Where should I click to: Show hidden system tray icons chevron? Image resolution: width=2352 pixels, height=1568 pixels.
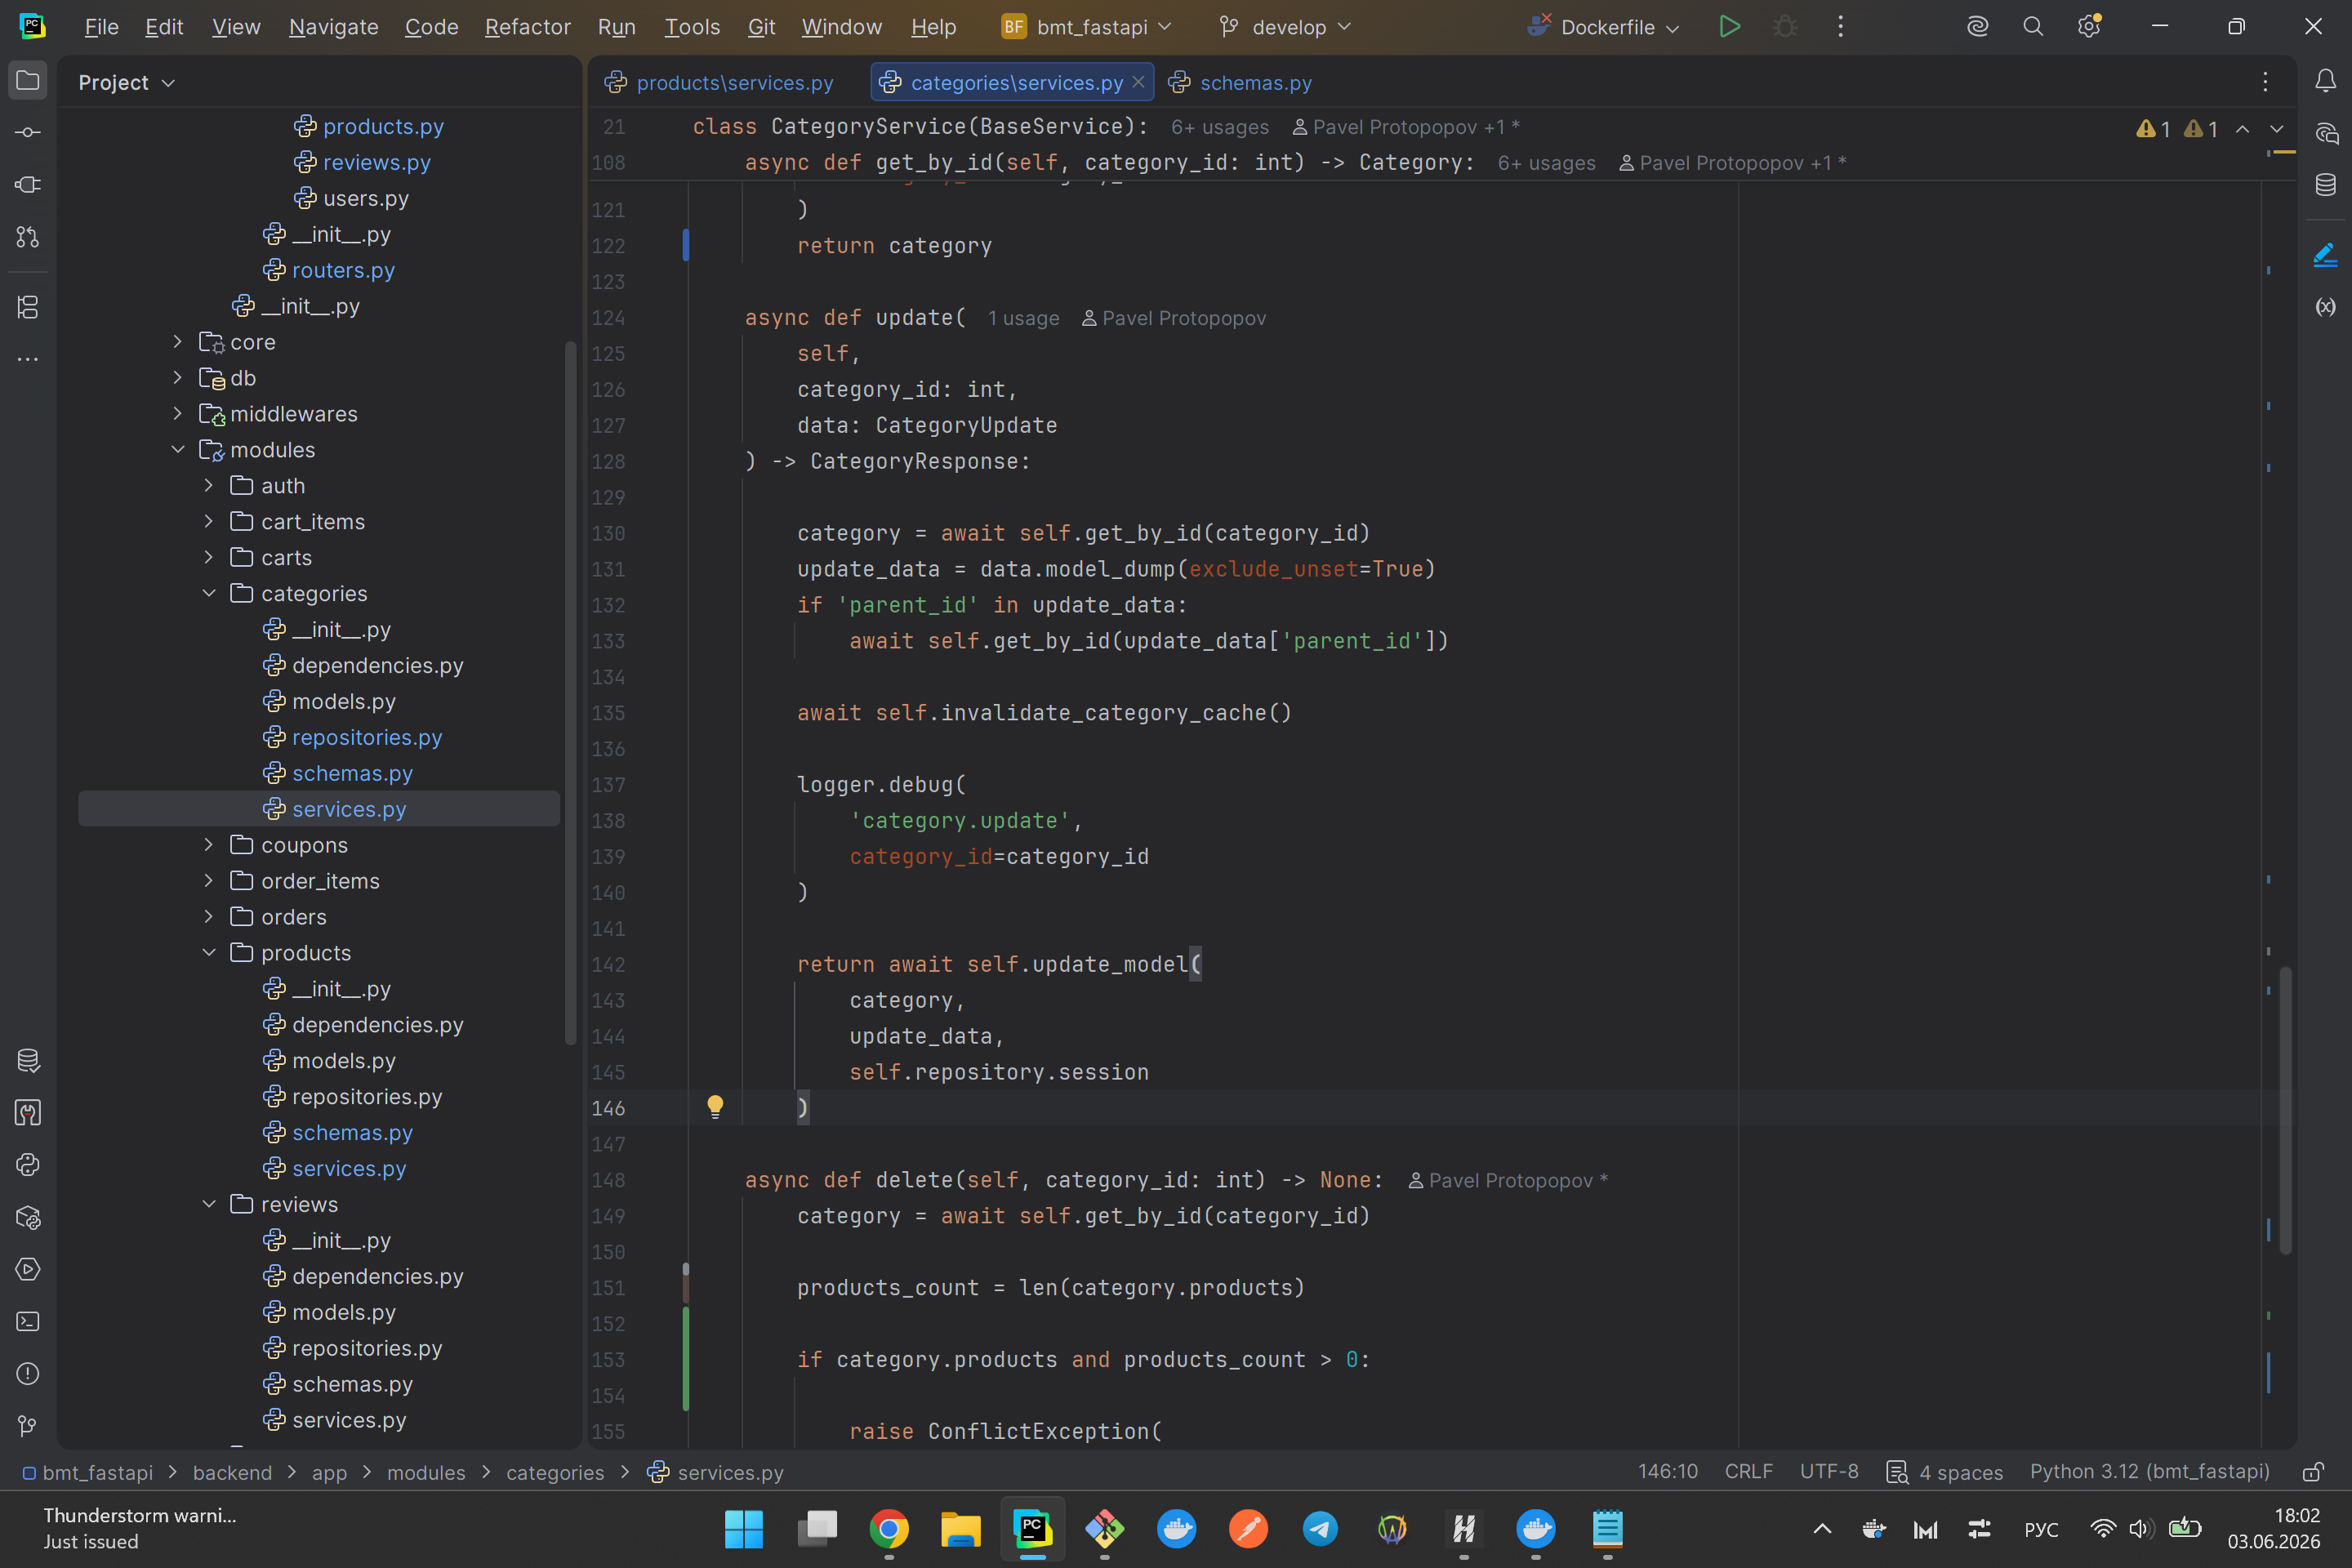coord(1822,1528)
